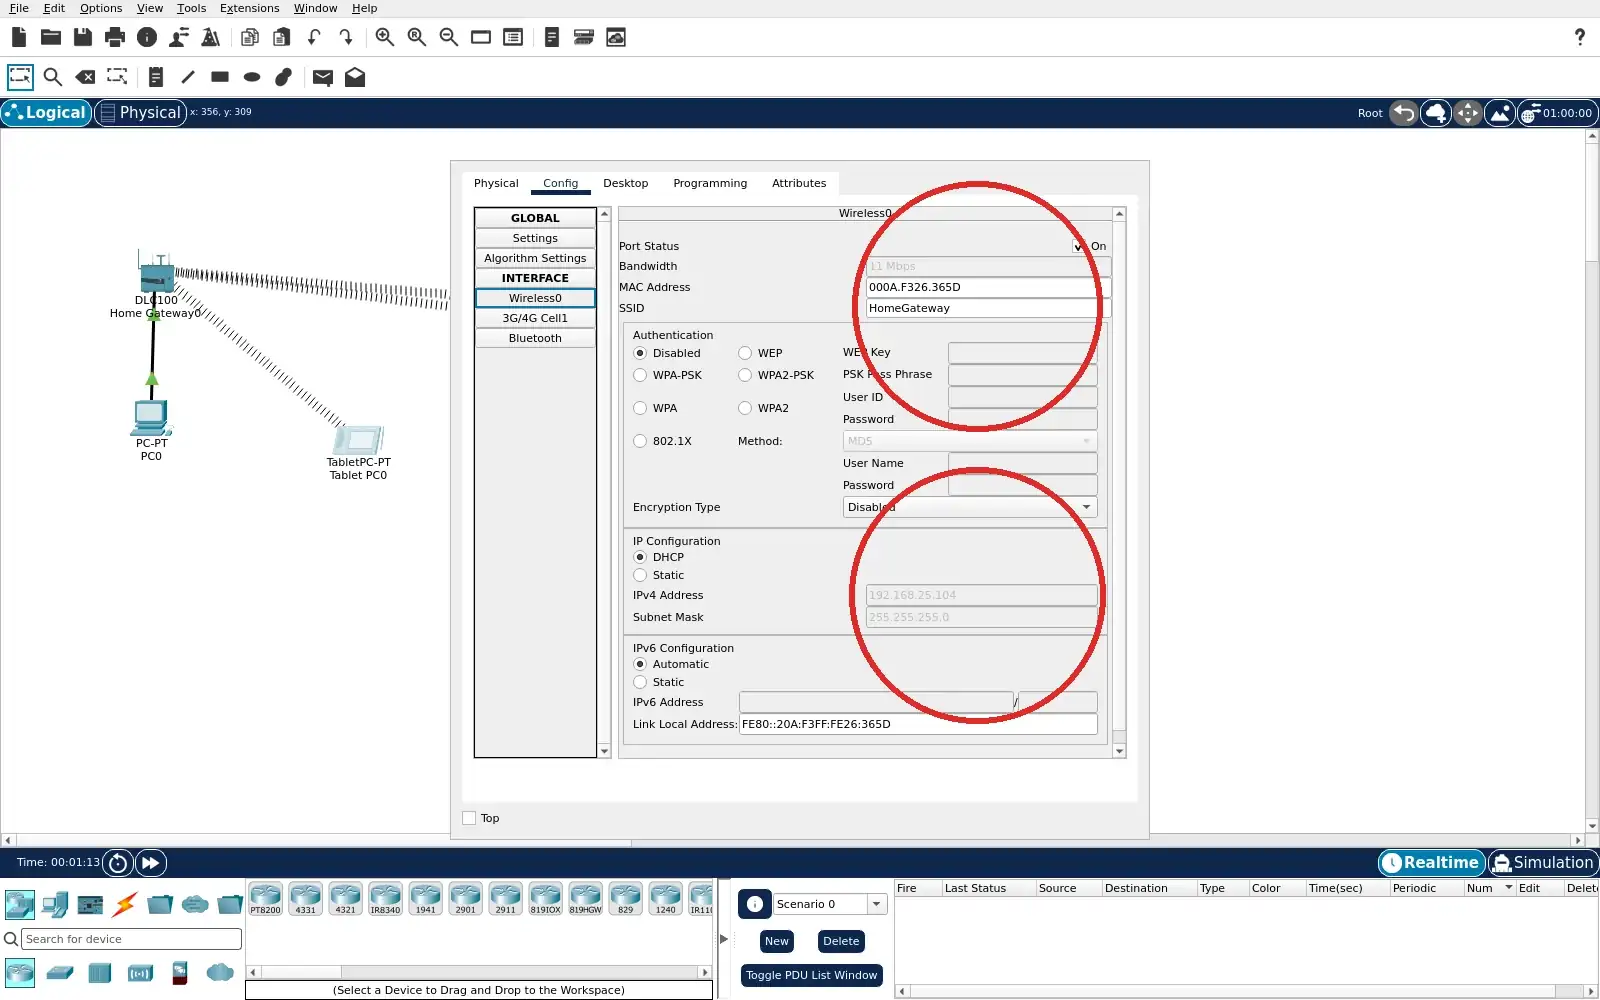Select WPA2-PSK authentication option
The image size is (1600, 1000).
click(745, 375)
